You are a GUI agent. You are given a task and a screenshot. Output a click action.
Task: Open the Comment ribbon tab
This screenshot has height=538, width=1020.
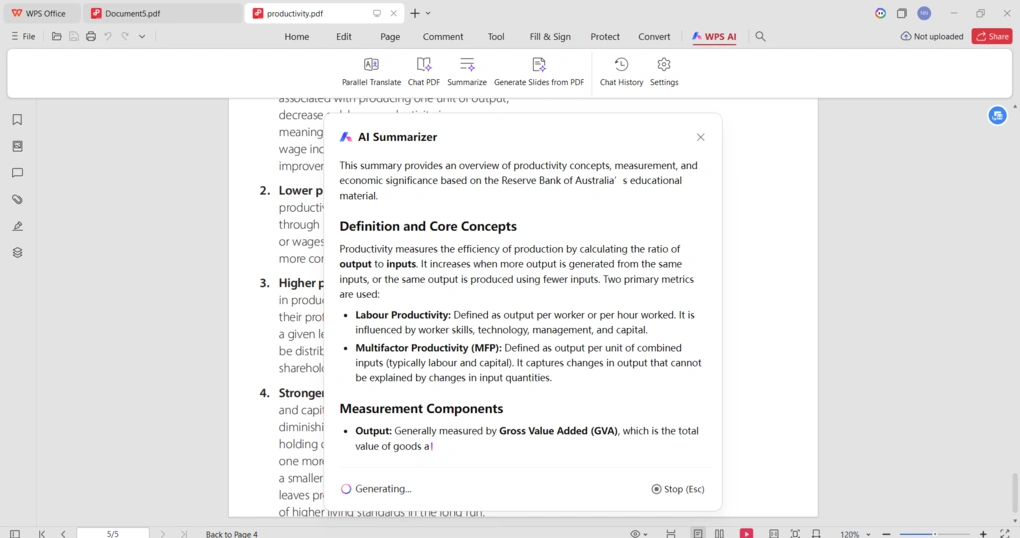pos(443,36)
